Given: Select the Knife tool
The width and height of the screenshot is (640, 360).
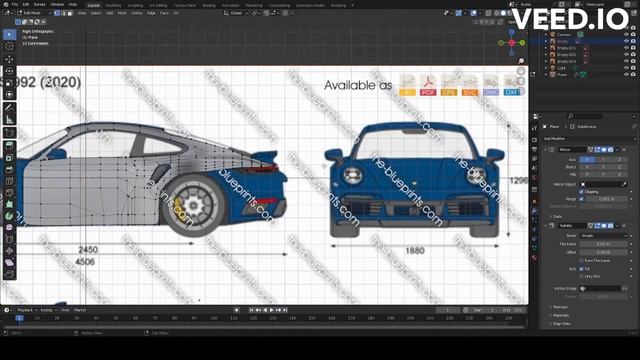Looking at the screenshot, I should (9, 193).
